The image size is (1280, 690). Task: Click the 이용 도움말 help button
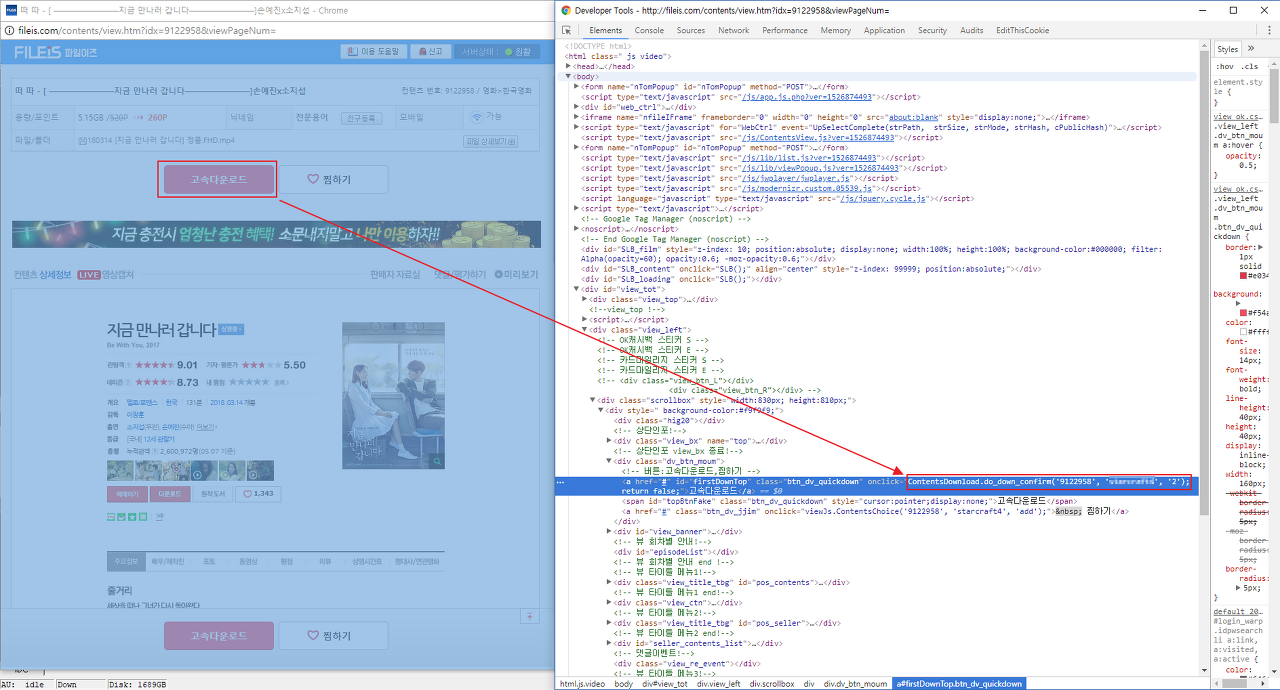376,51
